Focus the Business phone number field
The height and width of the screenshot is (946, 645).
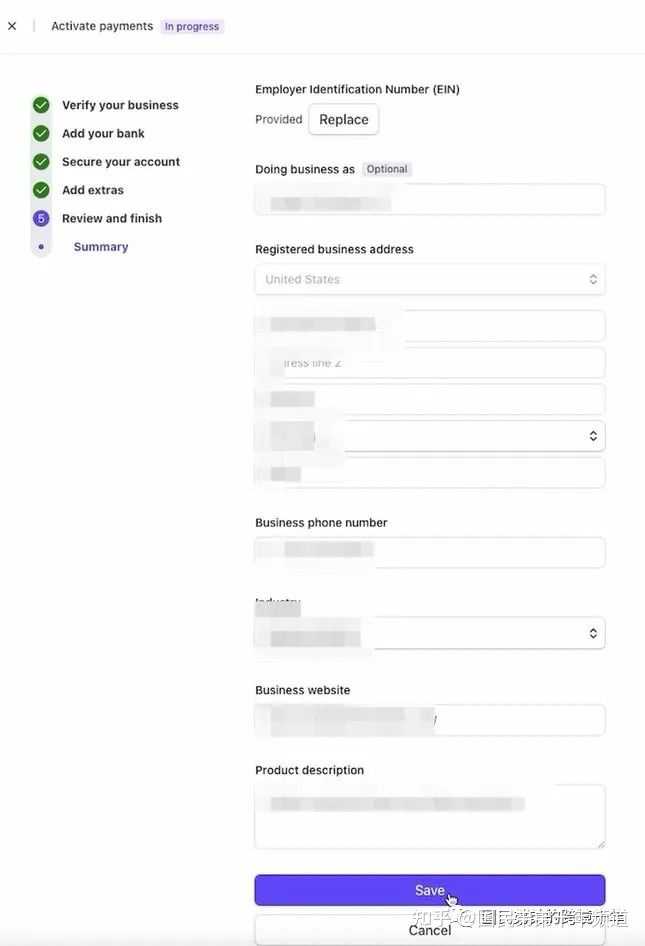(x=430, y=552)
